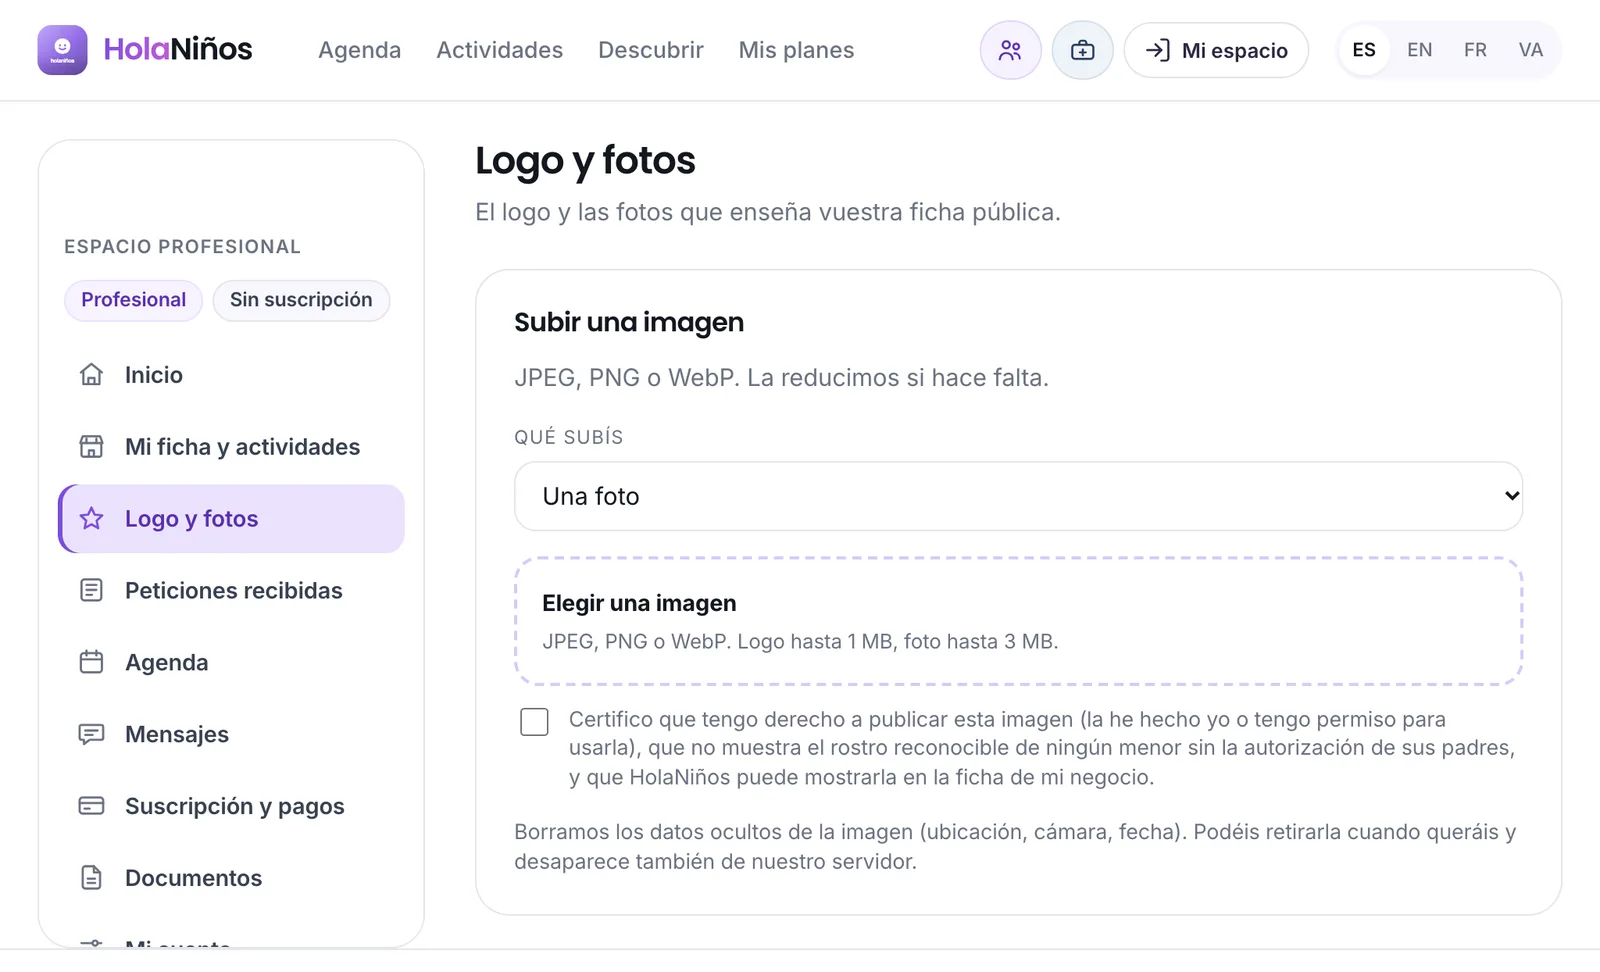Open Actividades in the top navigation

[499, 50]
